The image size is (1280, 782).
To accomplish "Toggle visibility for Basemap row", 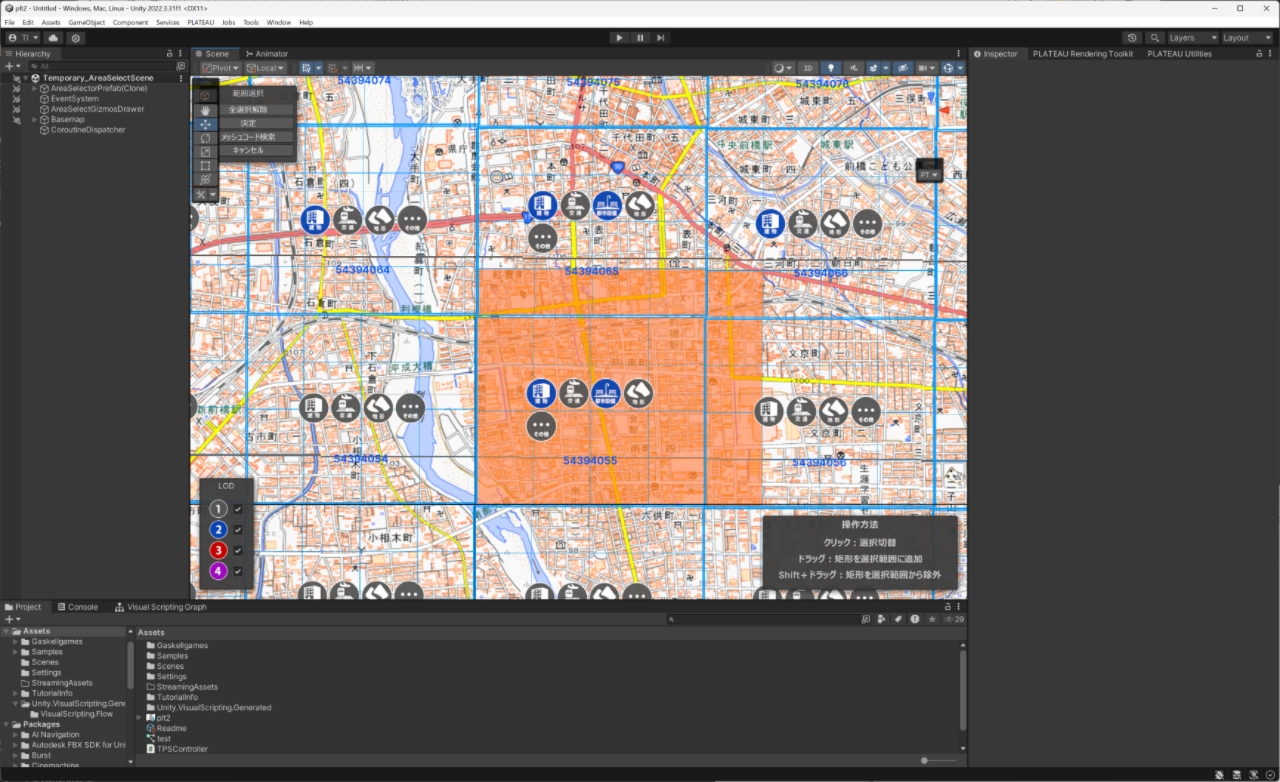I will (16, 119).
